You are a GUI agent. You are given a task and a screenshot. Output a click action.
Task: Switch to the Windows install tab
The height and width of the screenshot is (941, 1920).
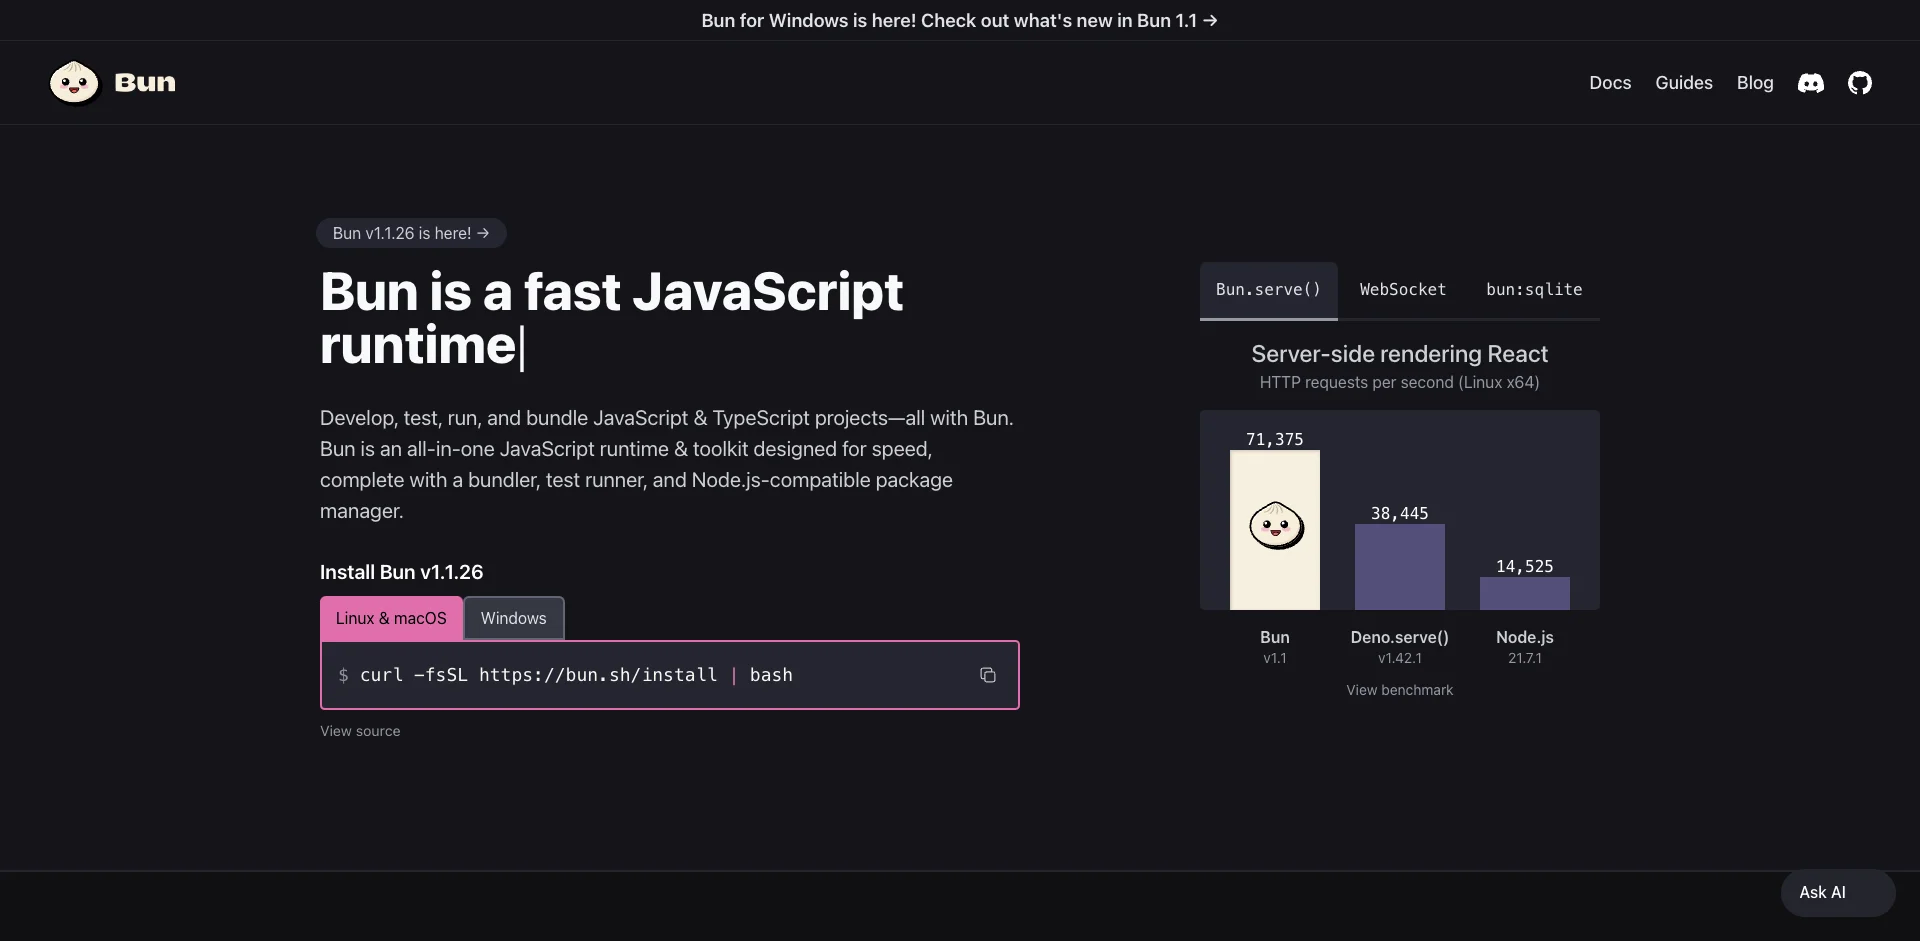click(x=514, y=618)
